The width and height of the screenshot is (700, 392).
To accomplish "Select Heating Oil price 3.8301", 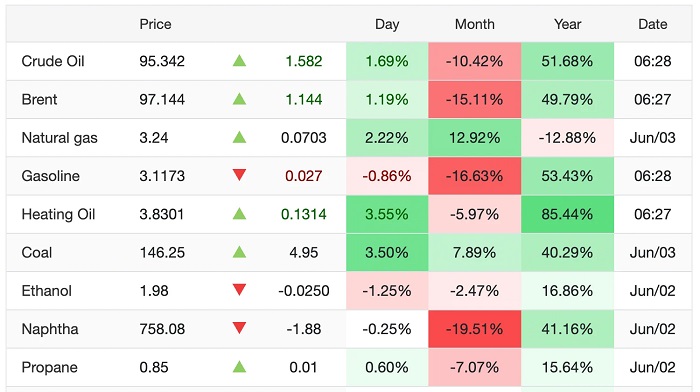I will point(162,214).
